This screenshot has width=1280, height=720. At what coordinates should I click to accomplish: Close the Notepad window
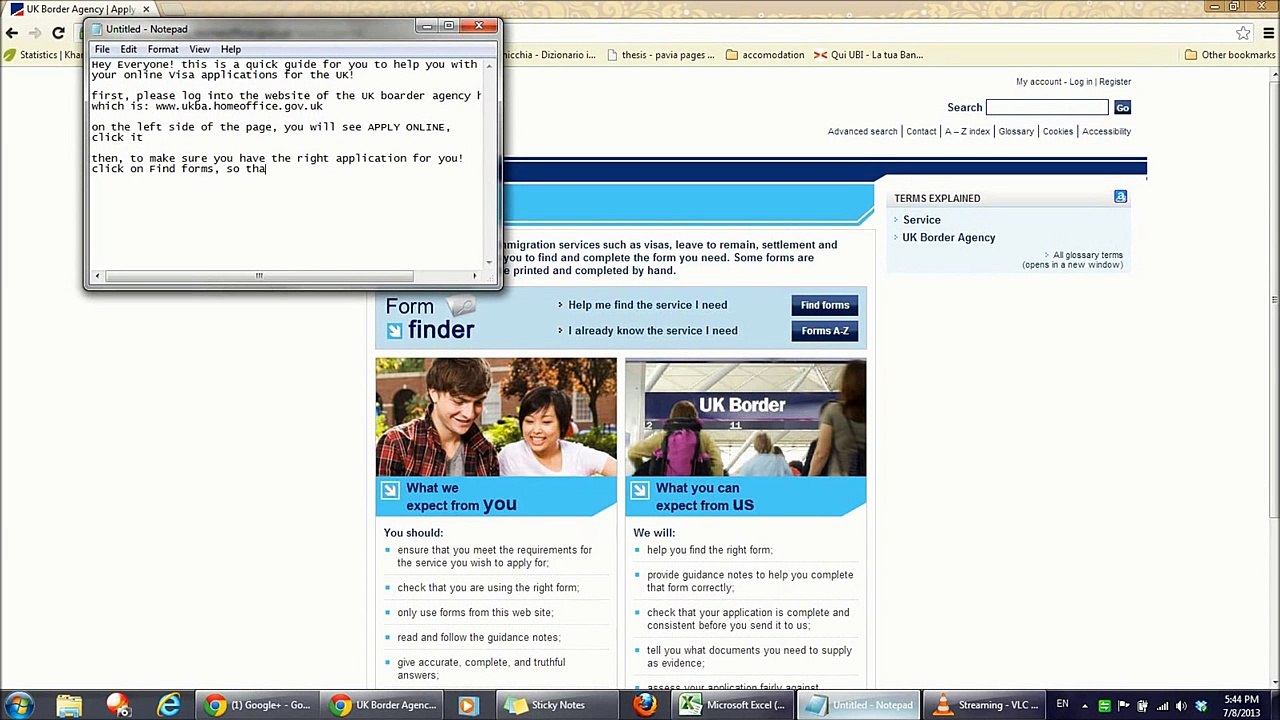click(x=478, y=26)
